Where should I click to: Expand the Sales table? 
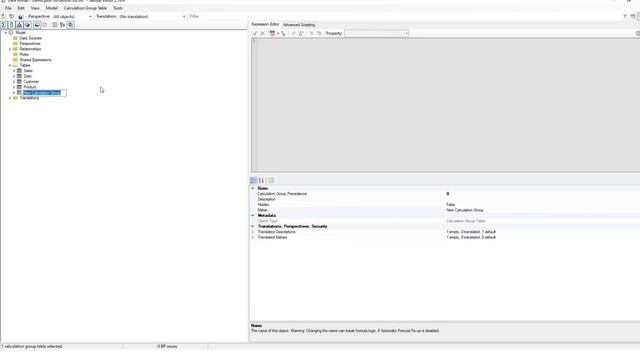click(x=14, y=71)
